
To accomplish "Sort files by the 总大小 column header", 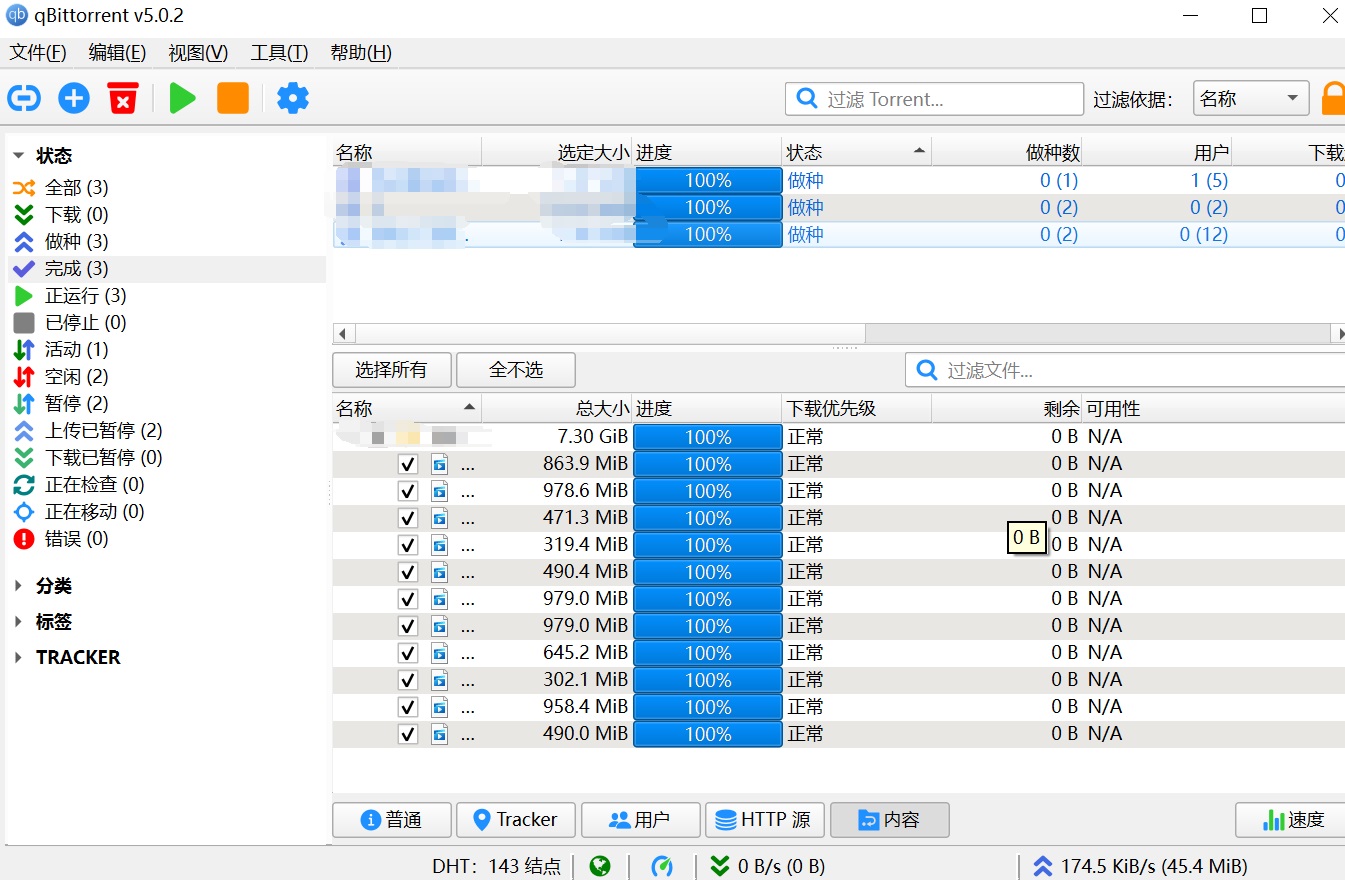I will [557, 408].
